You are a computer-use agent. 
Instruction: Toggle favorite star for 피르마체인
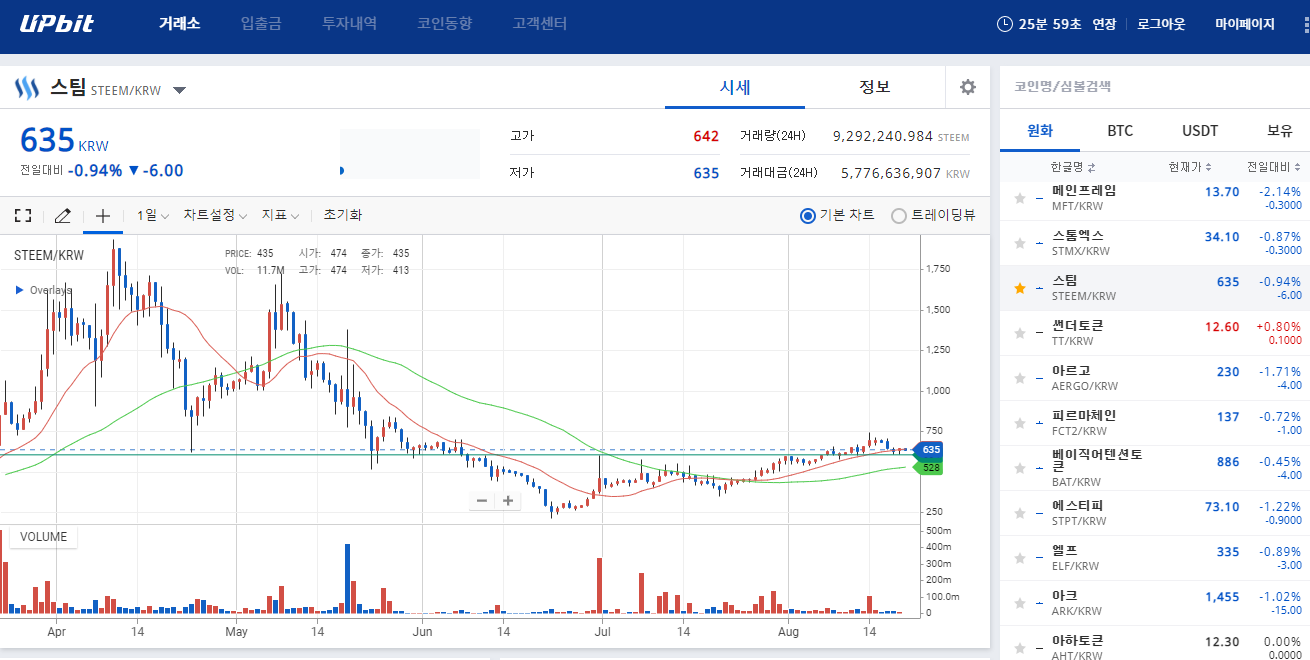[x=1020, y=423]
